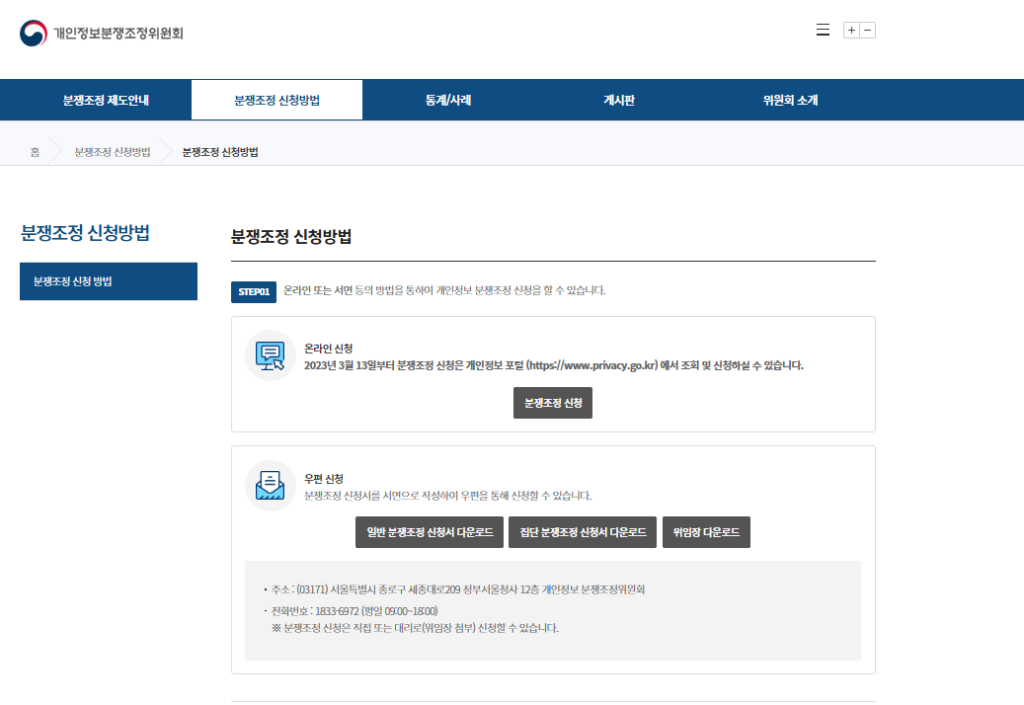
Task: Click the online application computer icon
Action: (x=270, y=356)
